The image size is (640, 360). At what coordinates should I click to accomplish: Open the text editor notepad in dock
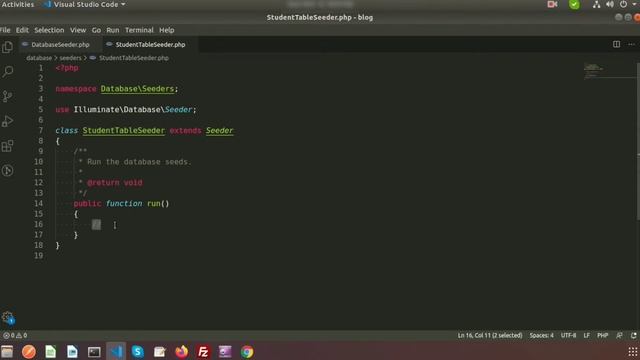(x=160, y=351)
